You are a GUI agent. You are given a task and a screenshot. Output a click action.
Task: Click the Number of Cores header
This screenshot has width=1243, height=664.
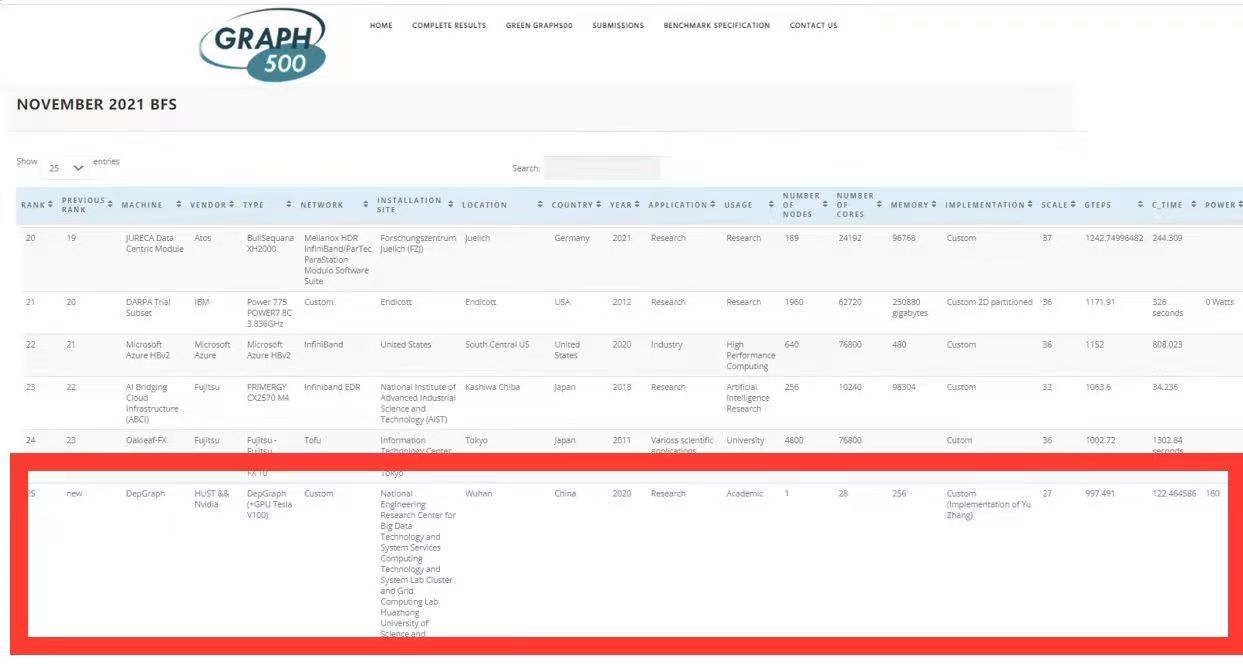pos(855,205)
